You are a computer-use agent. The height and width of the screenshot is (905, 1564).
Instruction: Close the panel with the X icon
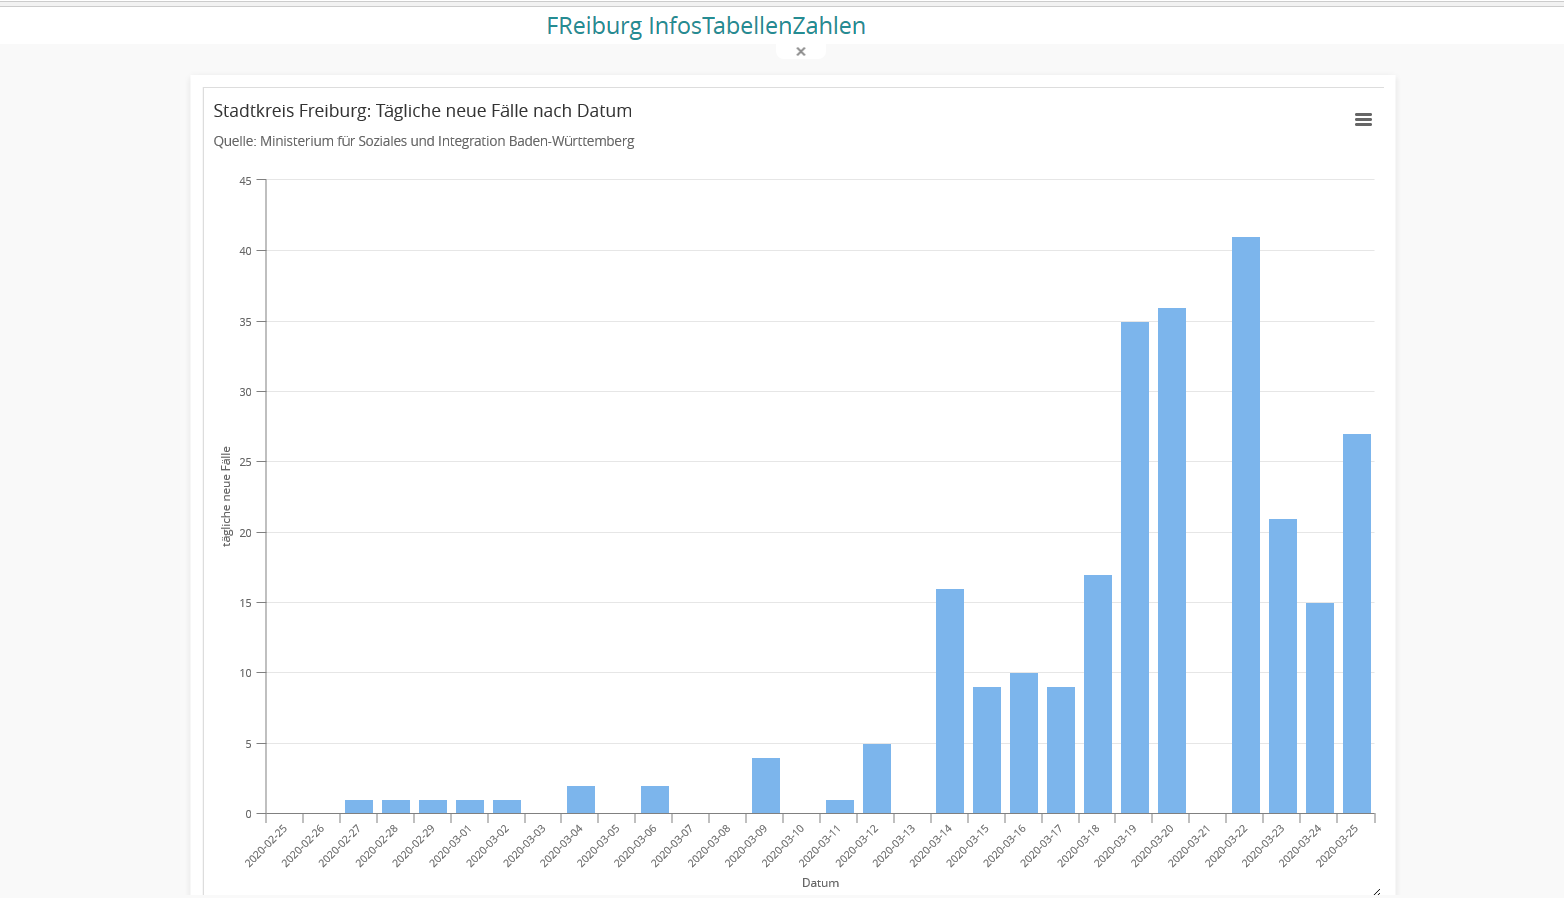tap(800, 52)
